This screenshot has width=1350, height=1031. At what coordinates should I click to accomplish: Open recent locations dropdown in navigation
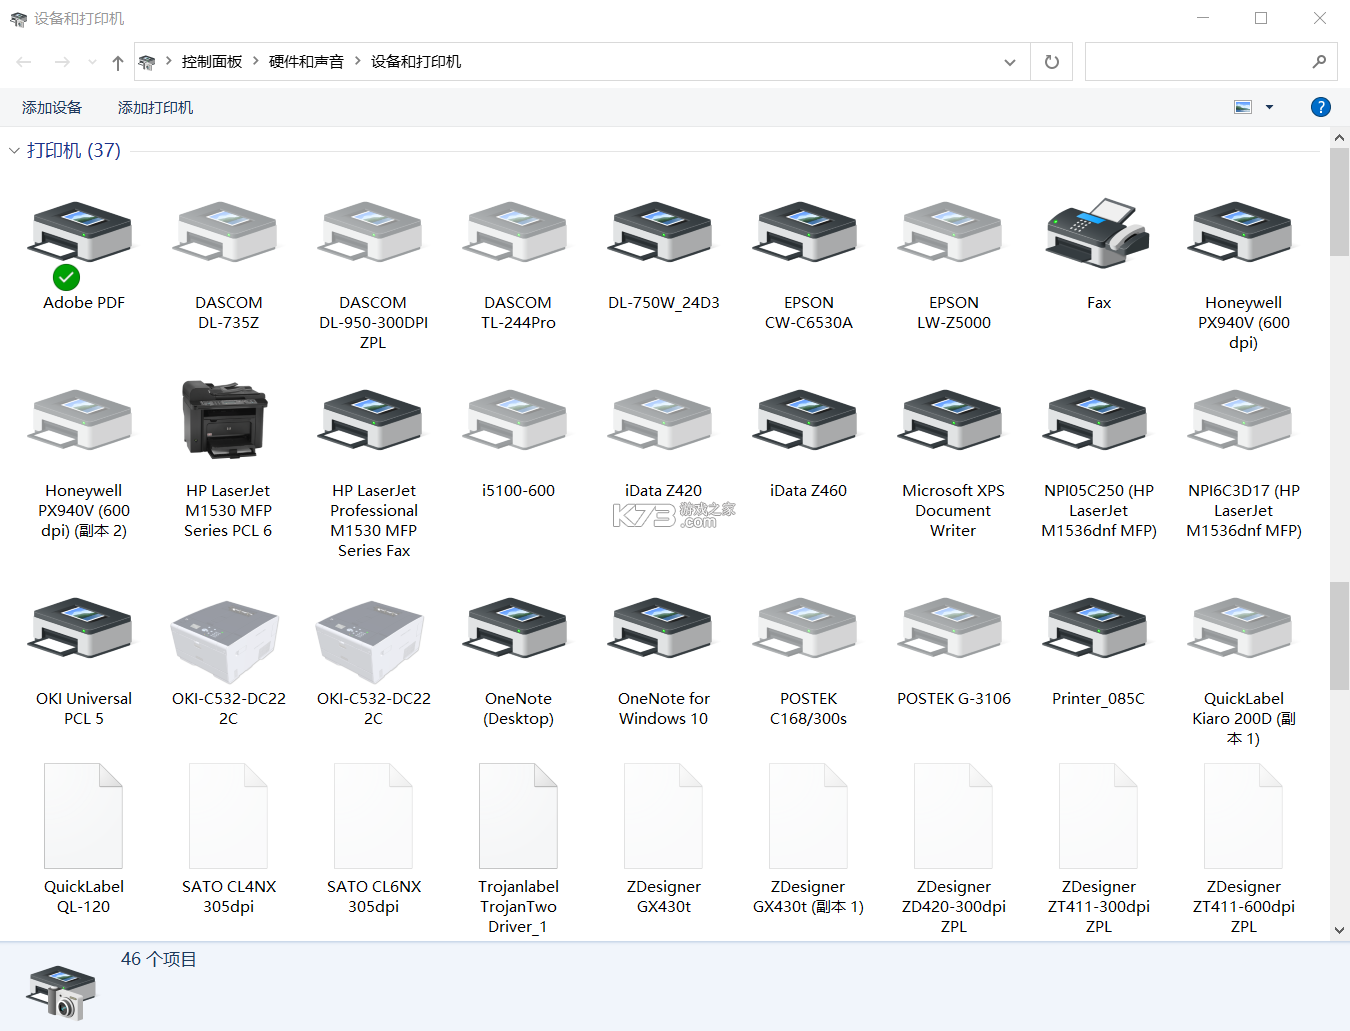[92, 62]
